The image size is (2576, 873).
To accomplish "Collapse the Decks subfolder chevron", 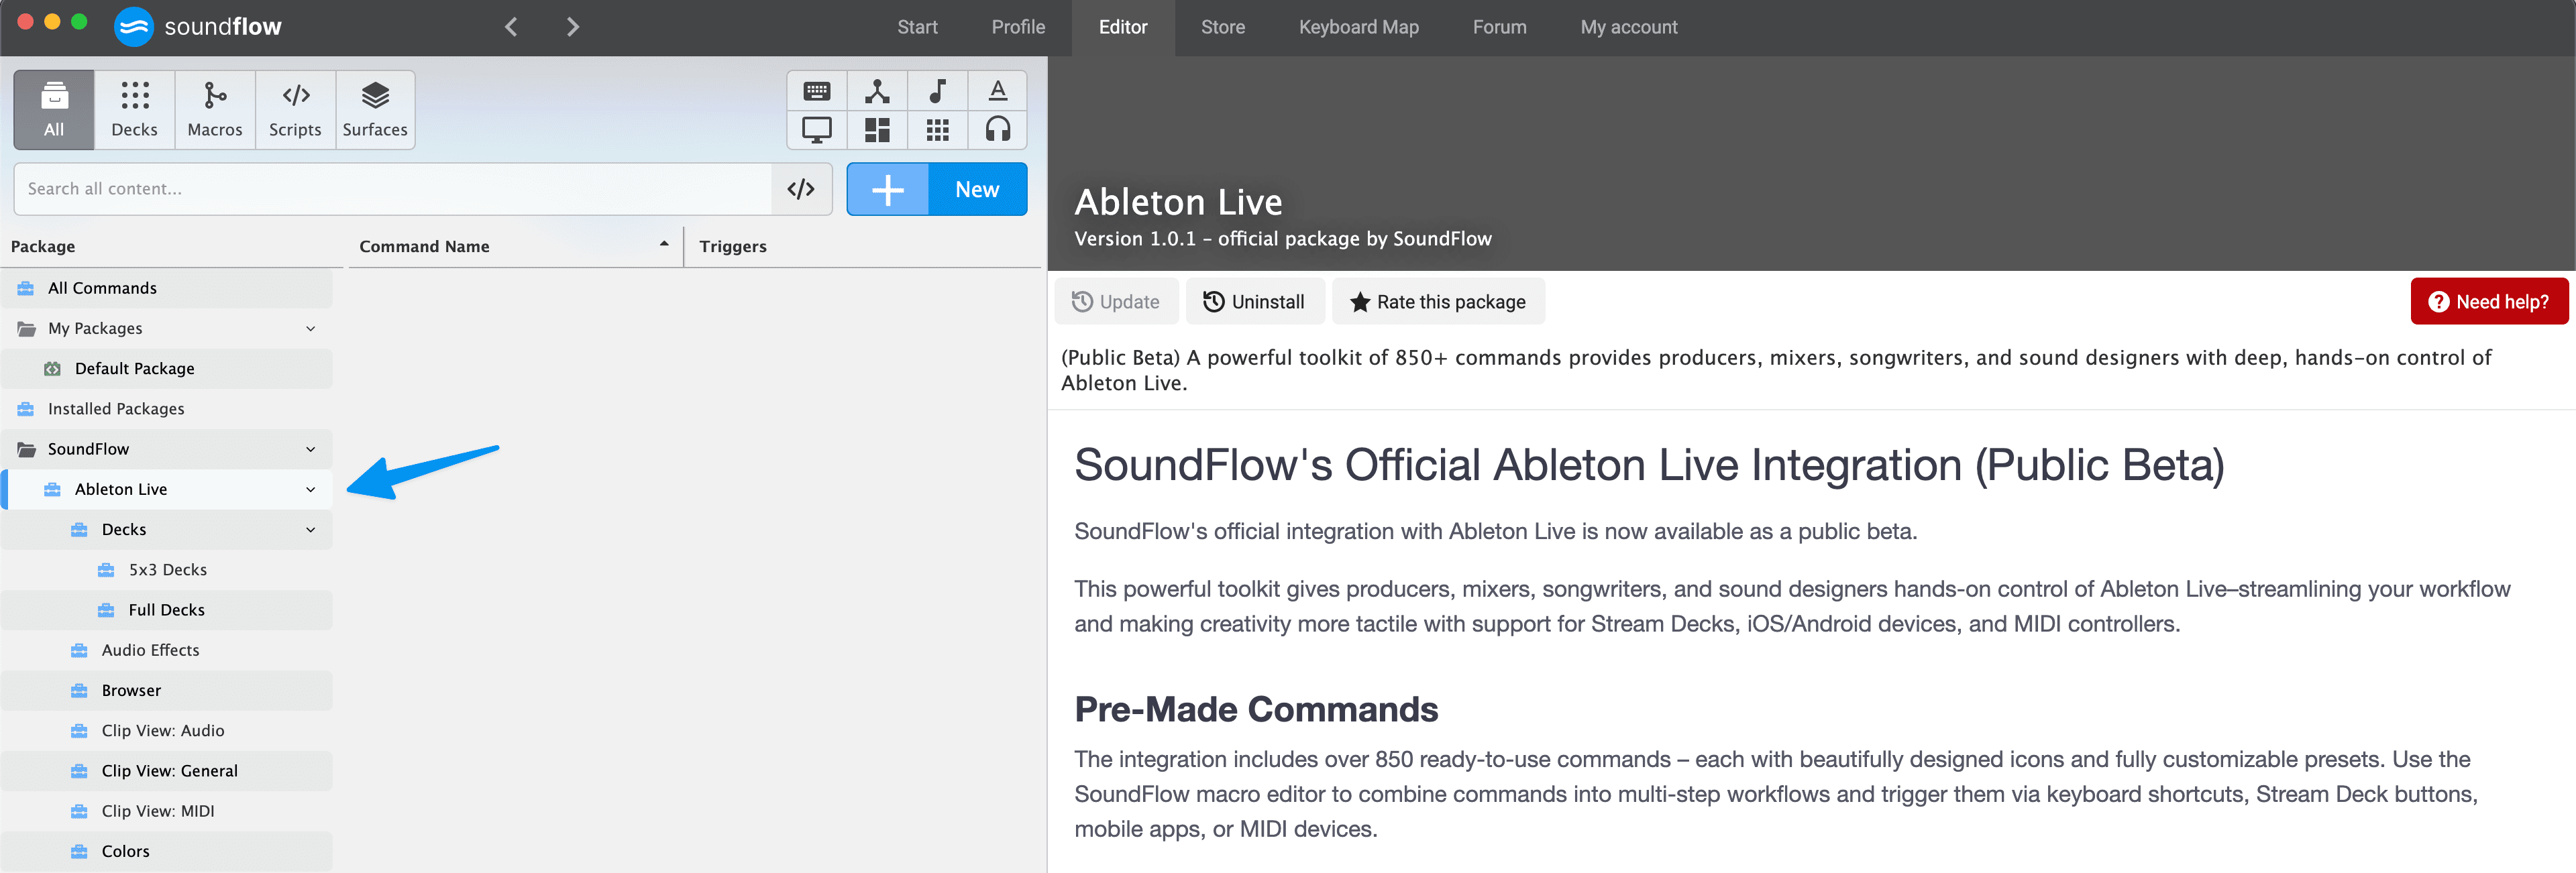I will coord(311,529).
